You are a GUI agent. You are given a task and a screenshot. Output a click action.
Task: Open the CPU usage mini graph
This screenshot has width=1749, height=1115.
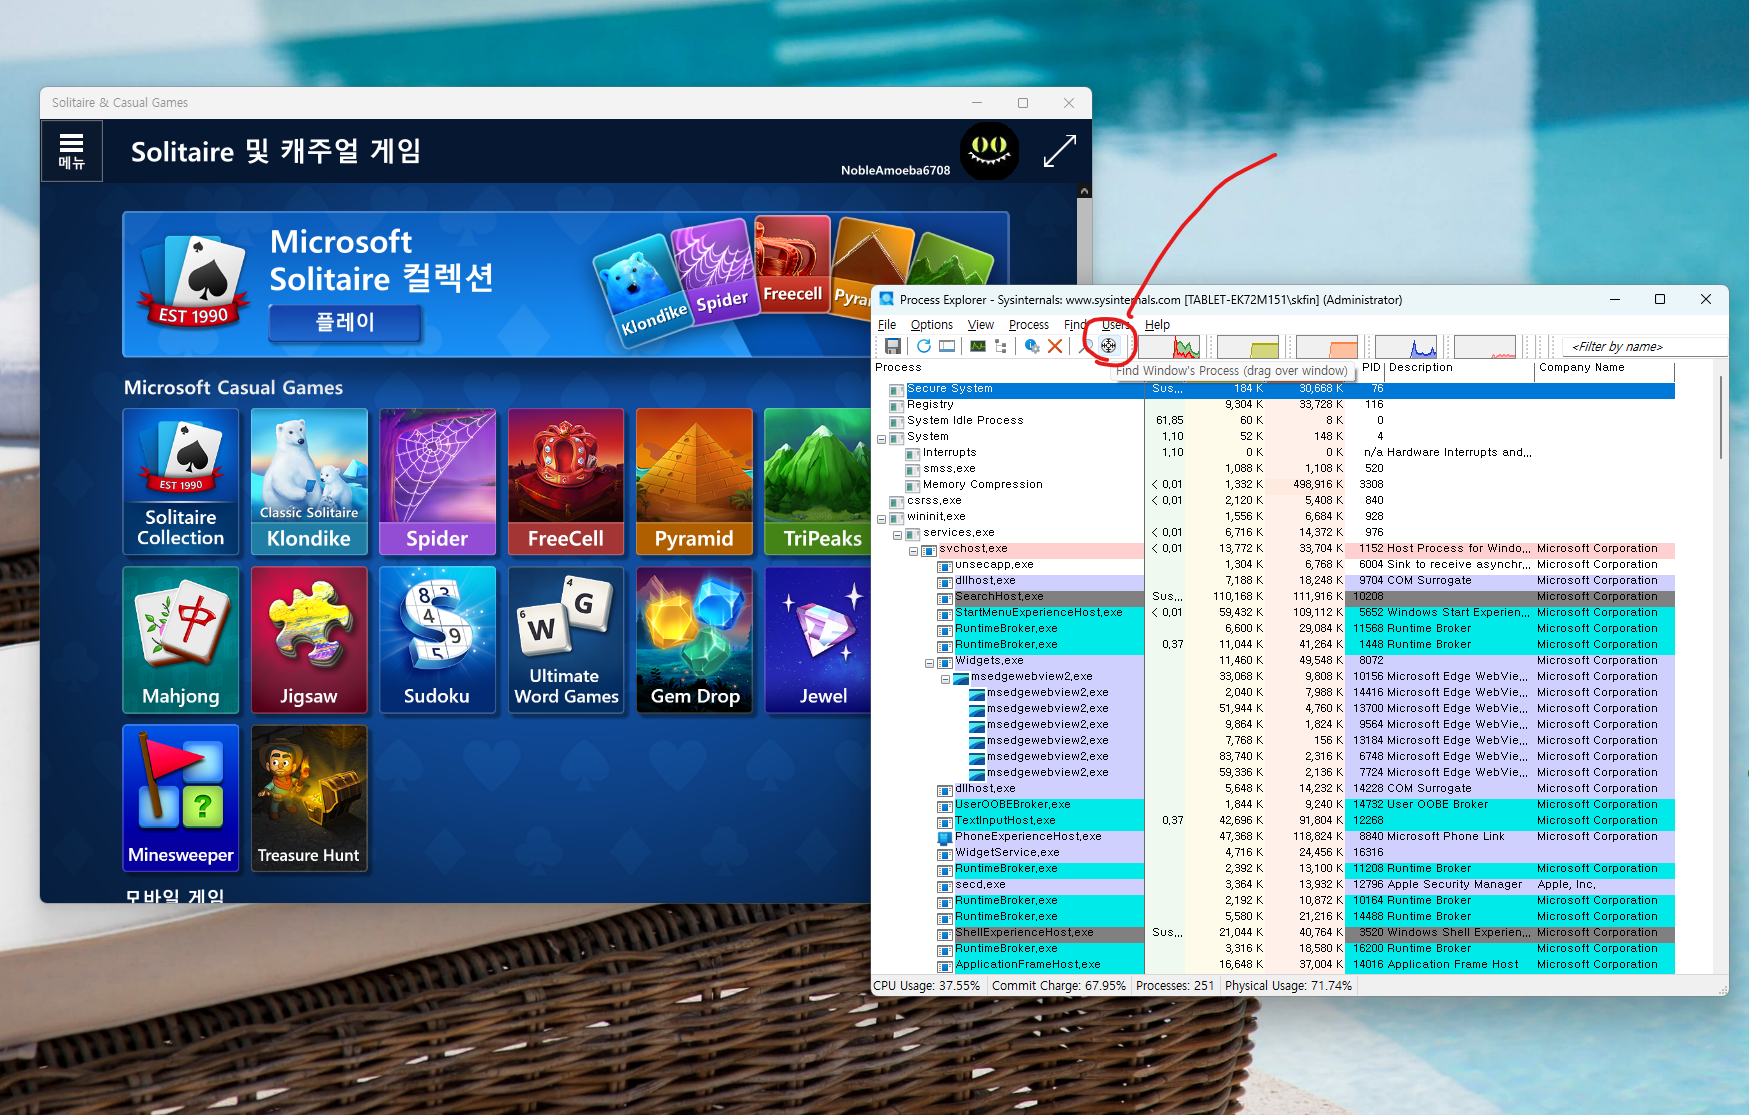point(1168,347)
